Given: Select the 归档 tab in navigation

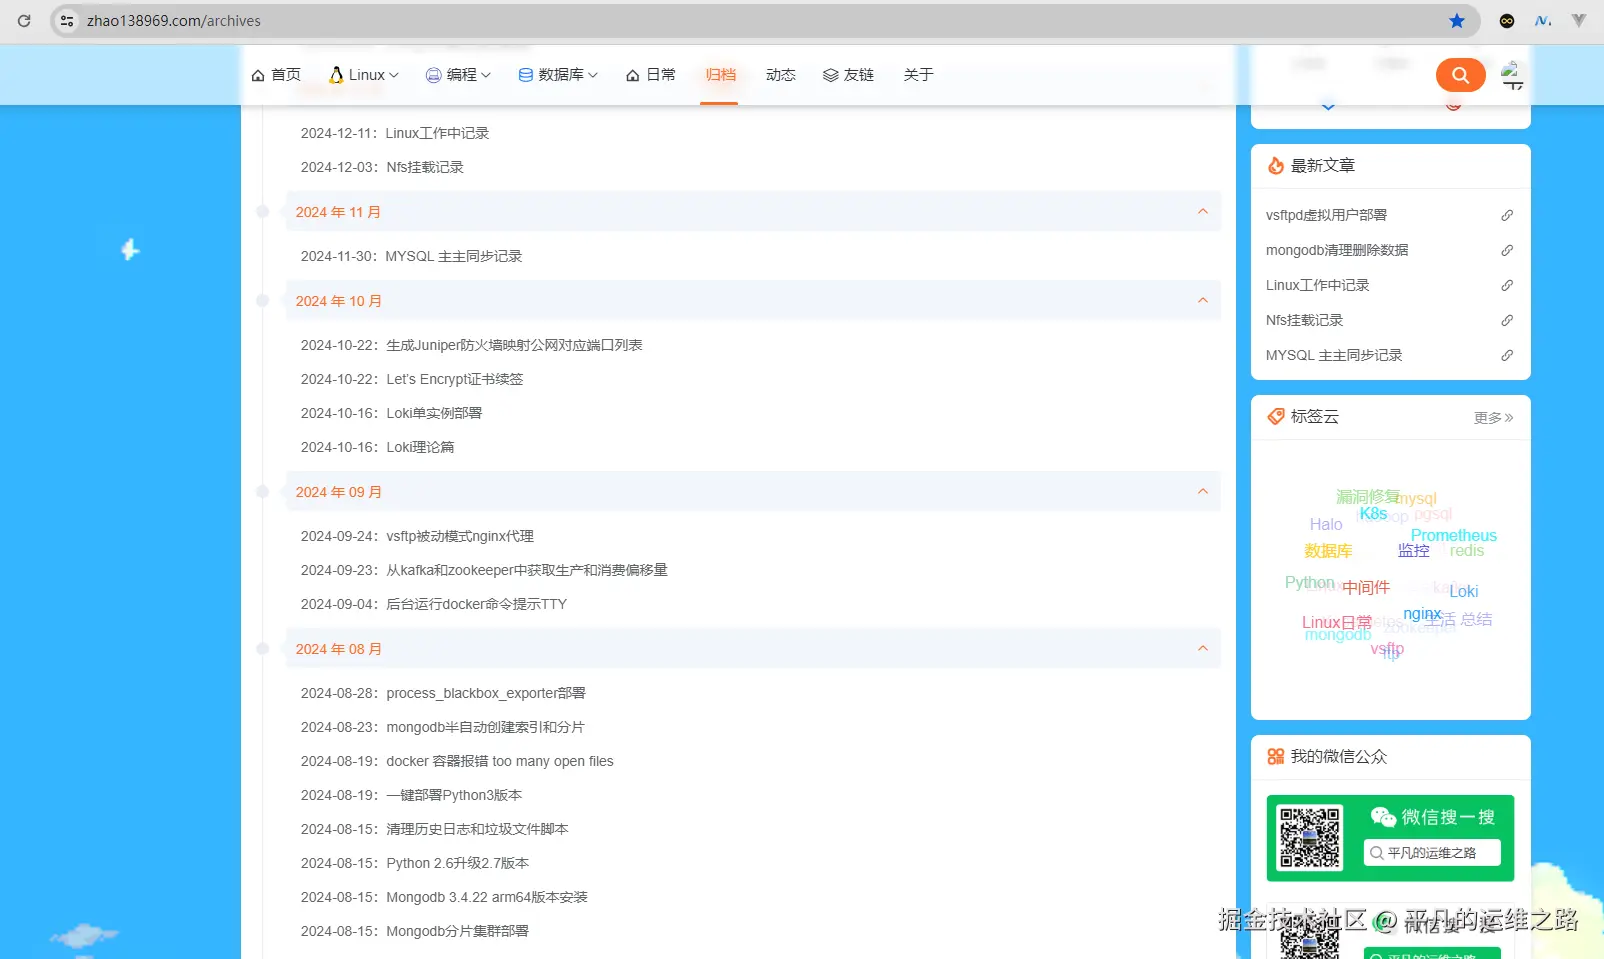Looking at the screenshot, I should 720,74.
